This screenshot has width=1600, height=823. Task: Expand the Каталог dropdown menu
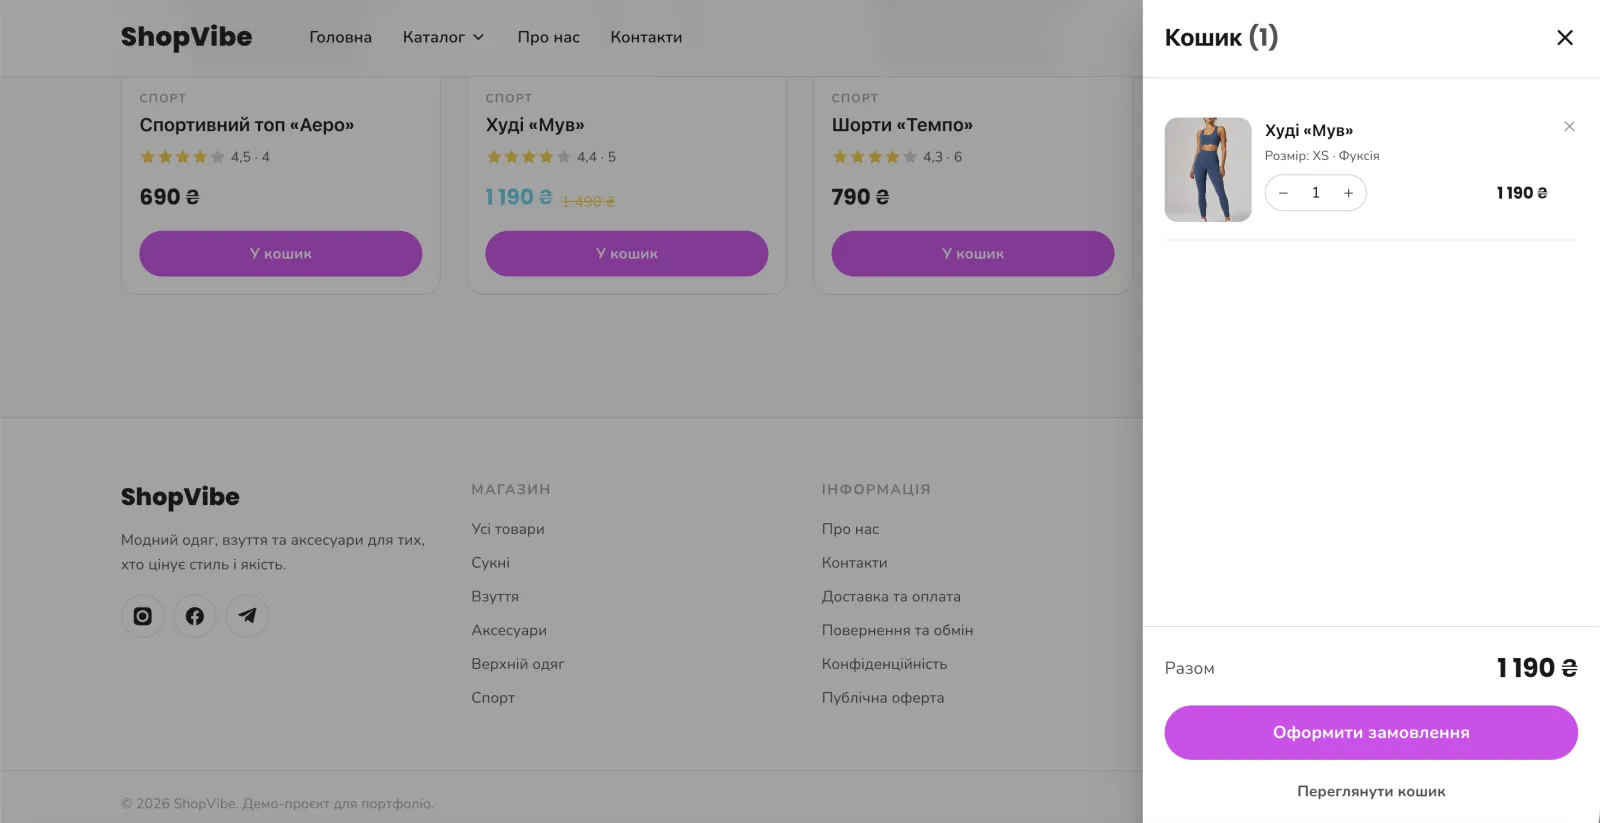click(444, 37)
